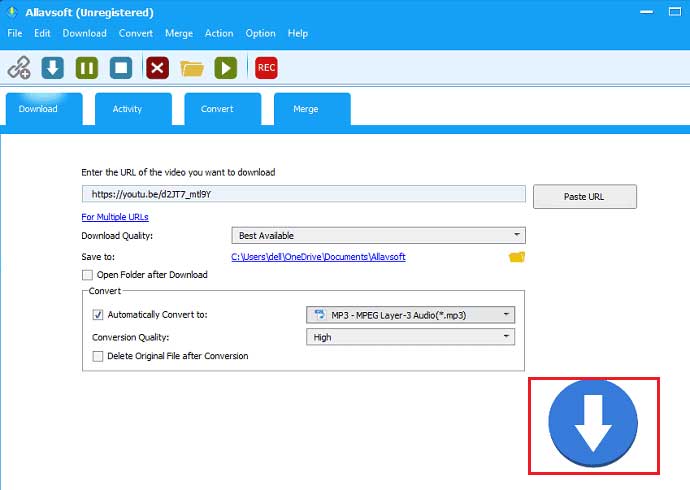Open the Option menu
The width and height of the screenshot is (690, 490).
click(x=260, y=33)
